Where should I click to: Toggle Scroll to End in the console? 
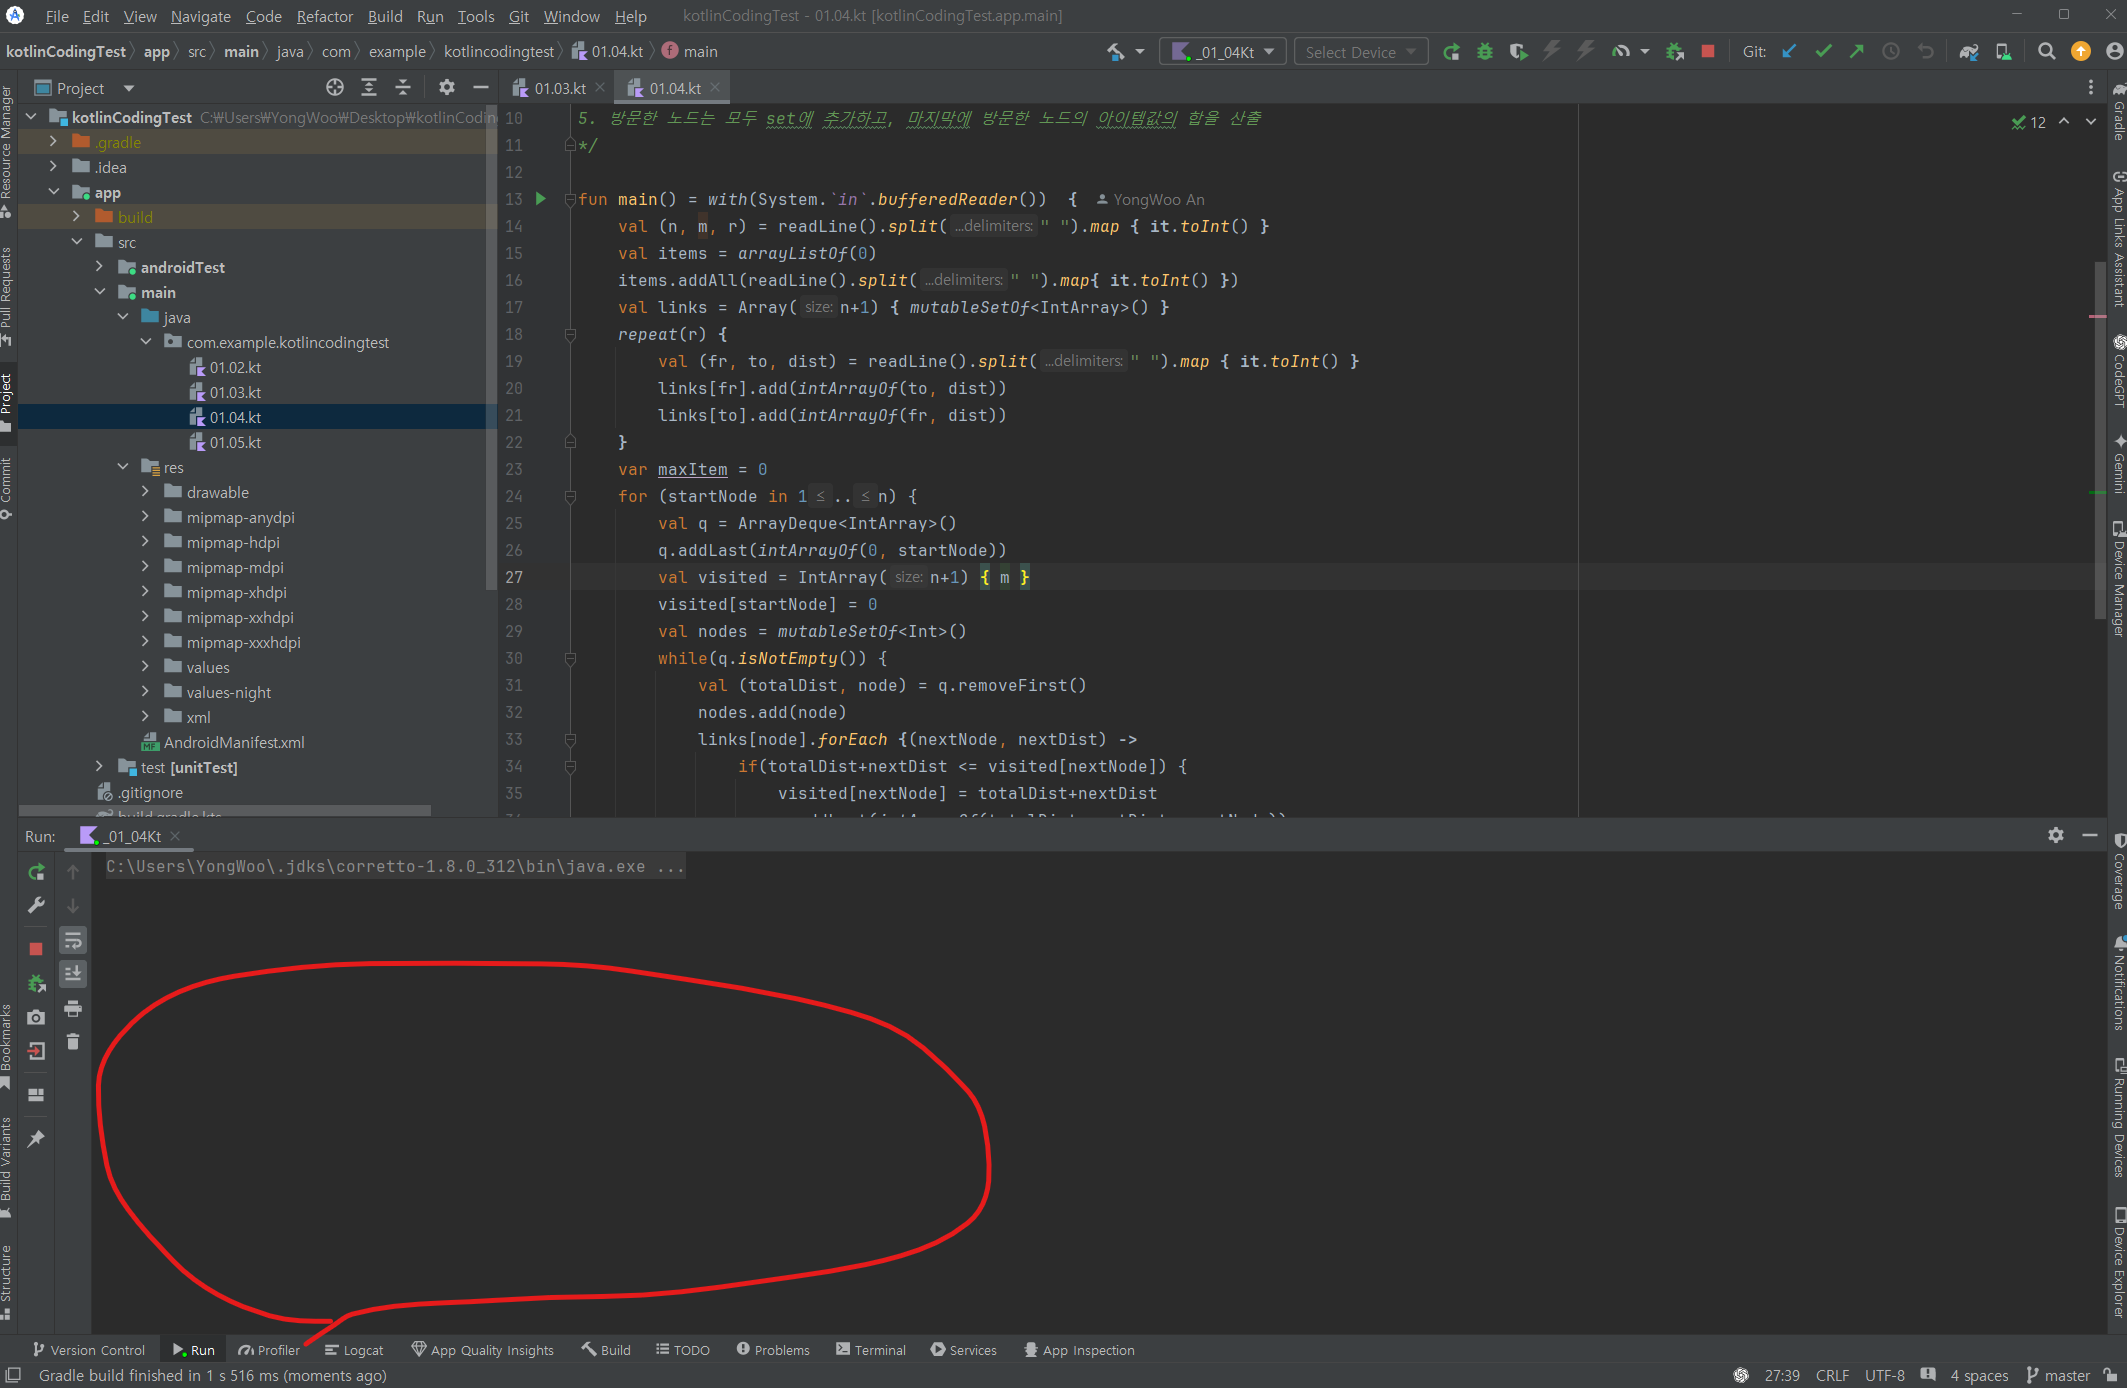click(x=73, y=973)
